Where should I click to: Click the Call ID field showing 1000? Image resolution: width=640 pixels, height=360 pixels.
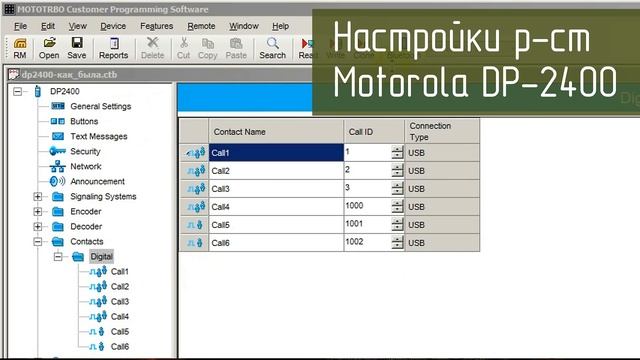point(368,206)
